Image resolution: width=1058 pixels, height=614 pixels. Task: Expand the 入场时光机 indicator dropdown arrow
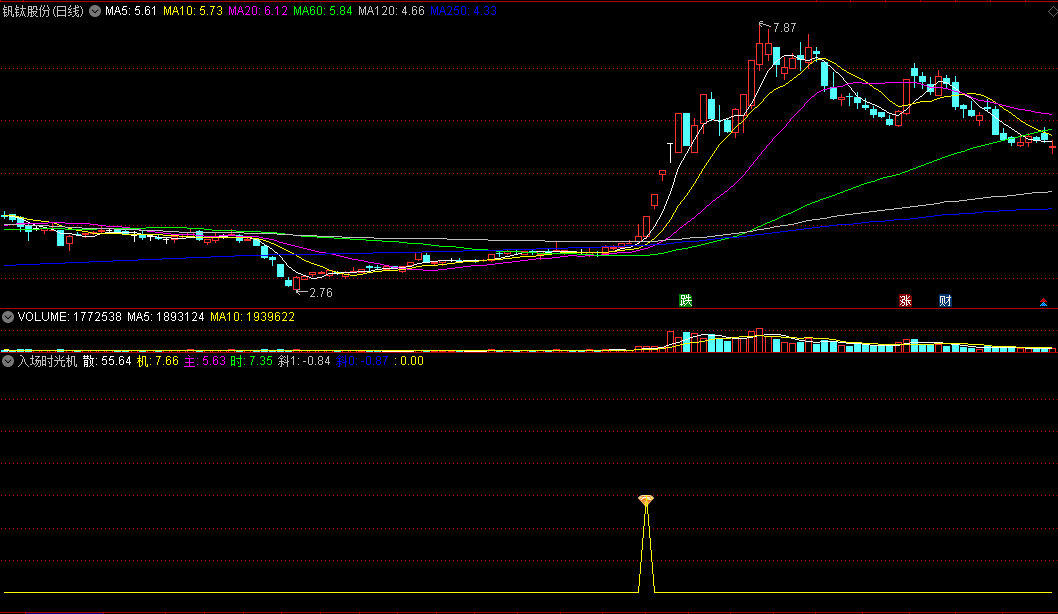coord(8,361)
